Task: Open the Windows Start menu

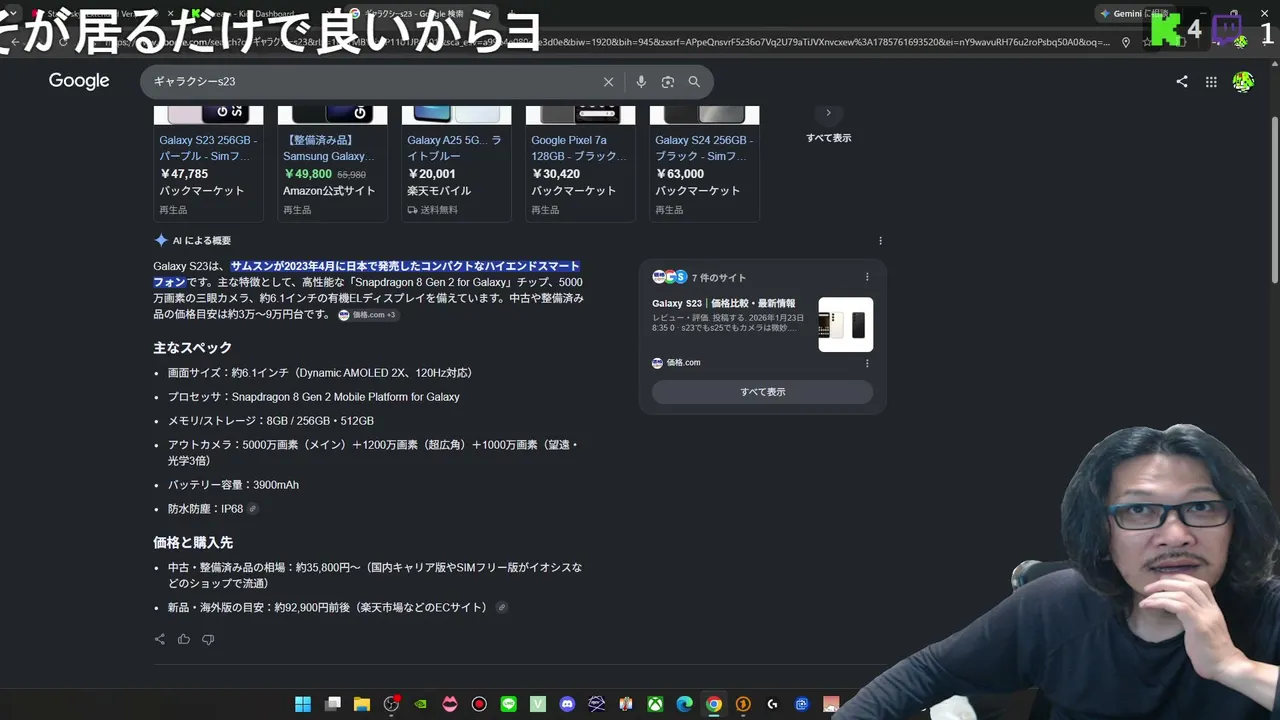Action: [303, 704]
